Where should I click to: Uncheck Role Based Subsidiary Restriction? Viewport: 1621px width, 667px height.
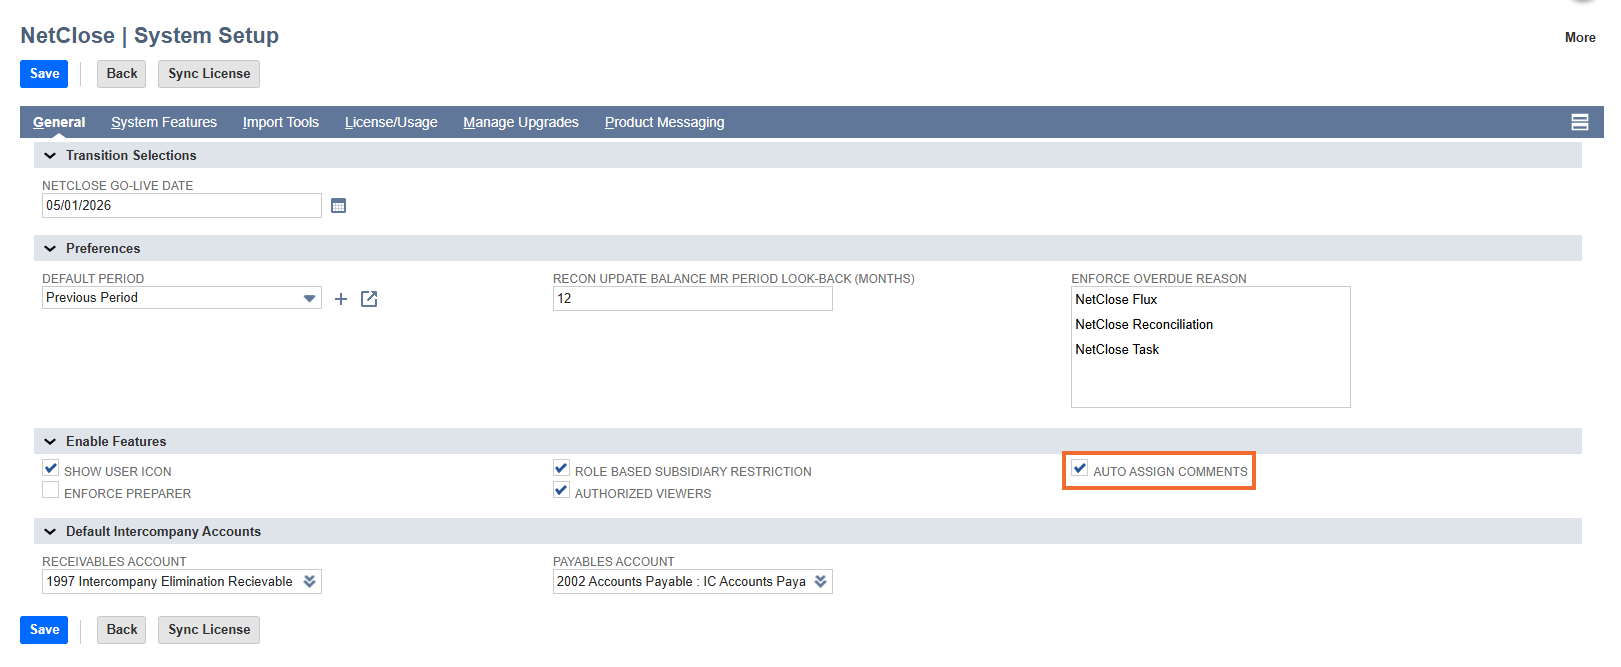(561, 468)
